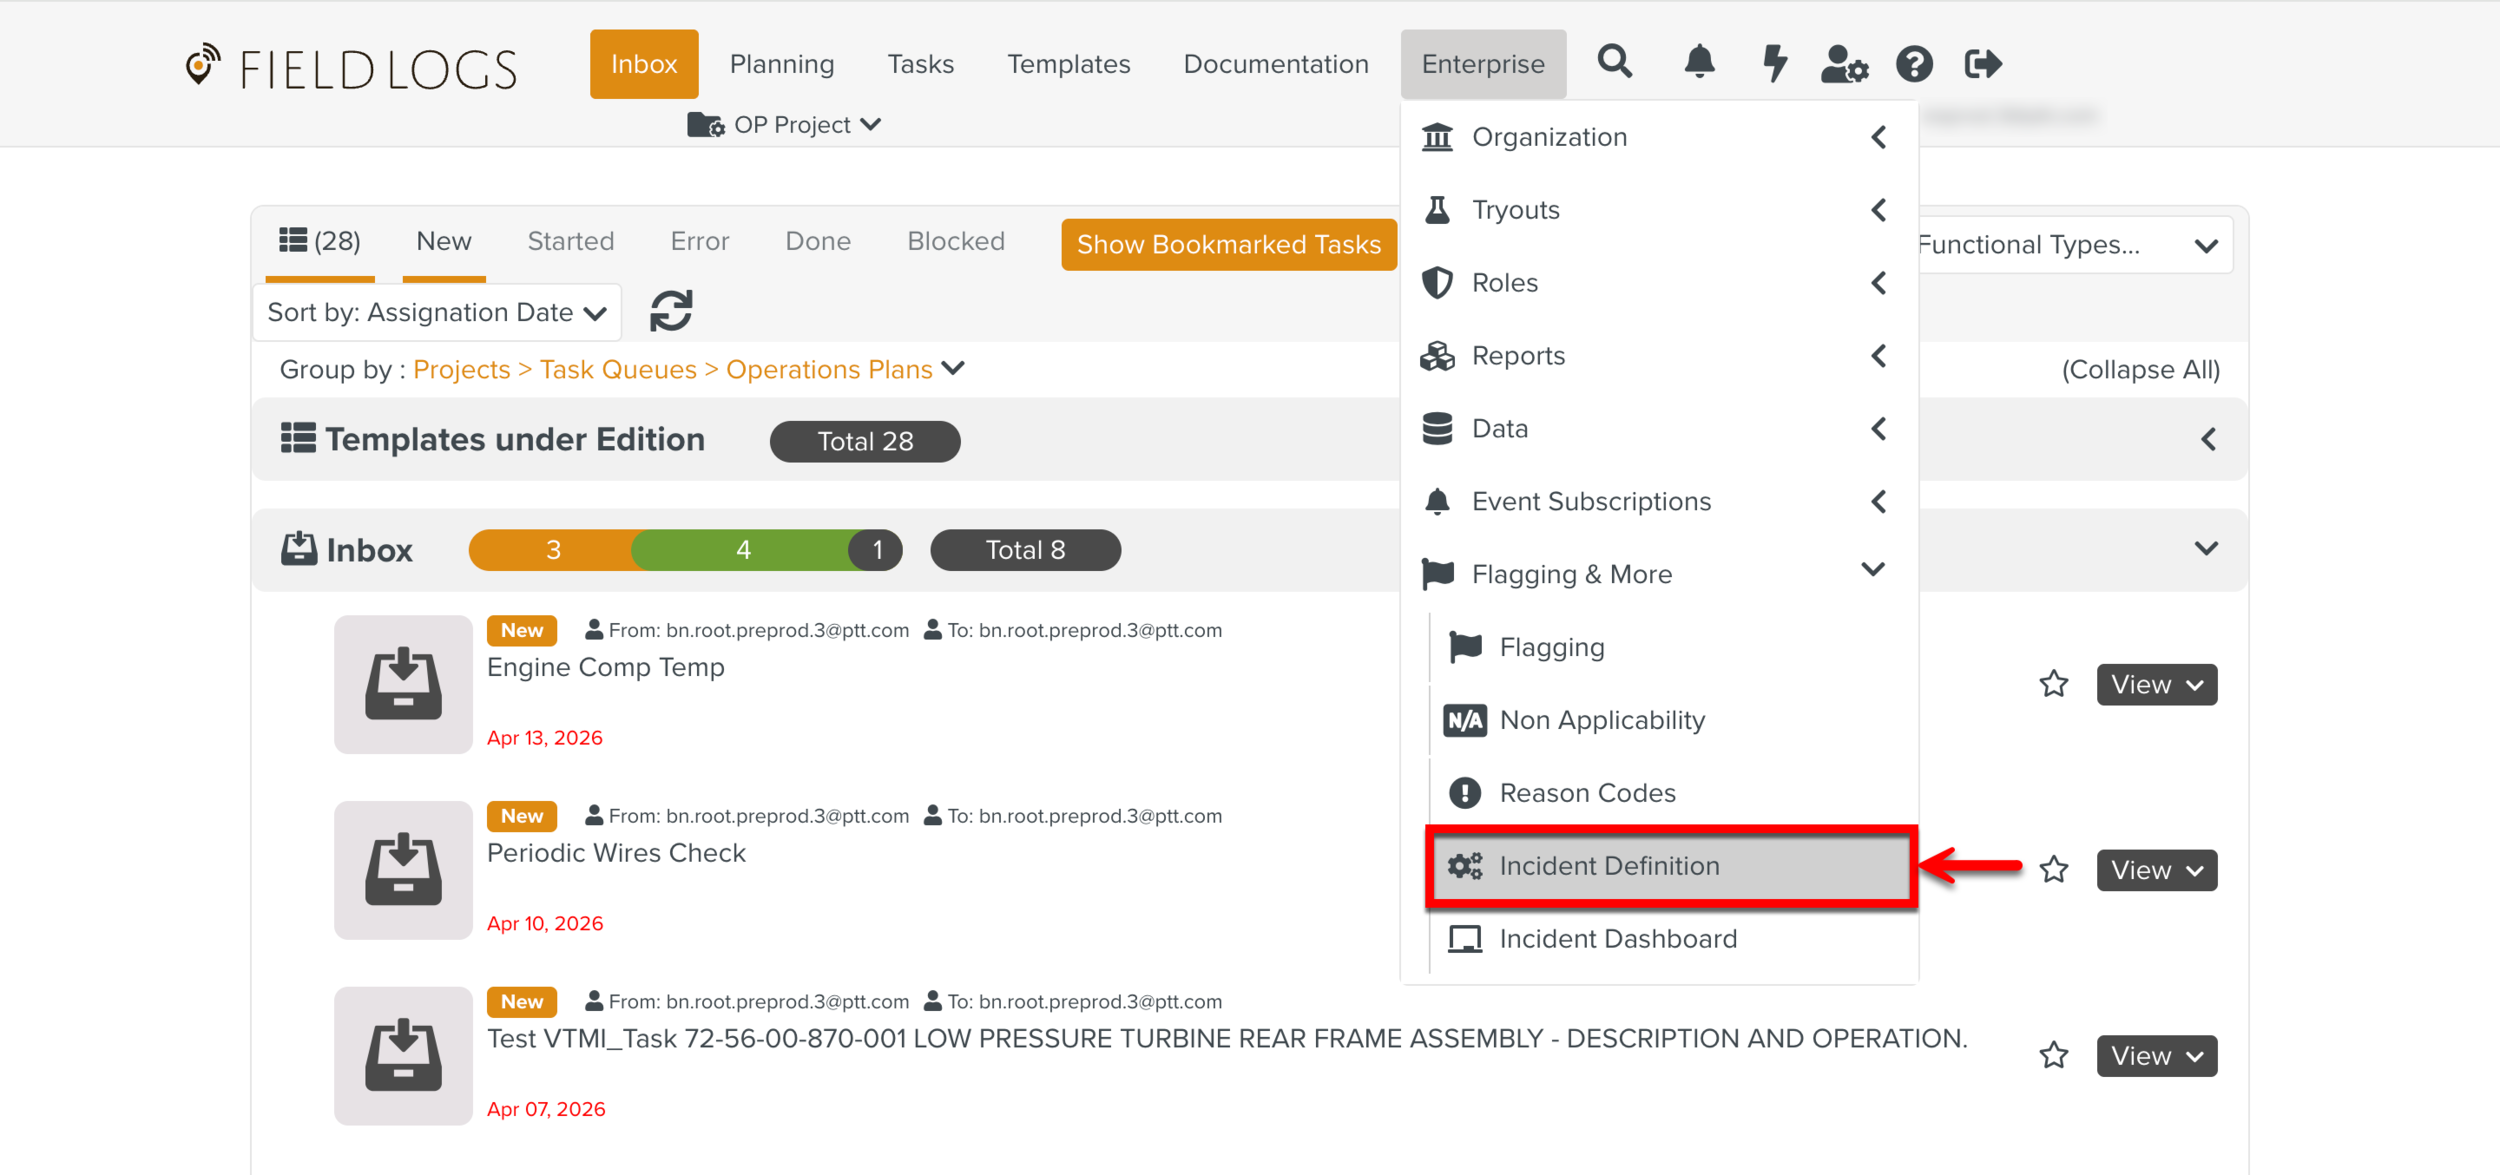Screen dimensions: 2500x1175
Task: Click the logout arrow icon
Action: click(x=1982, y=64)
